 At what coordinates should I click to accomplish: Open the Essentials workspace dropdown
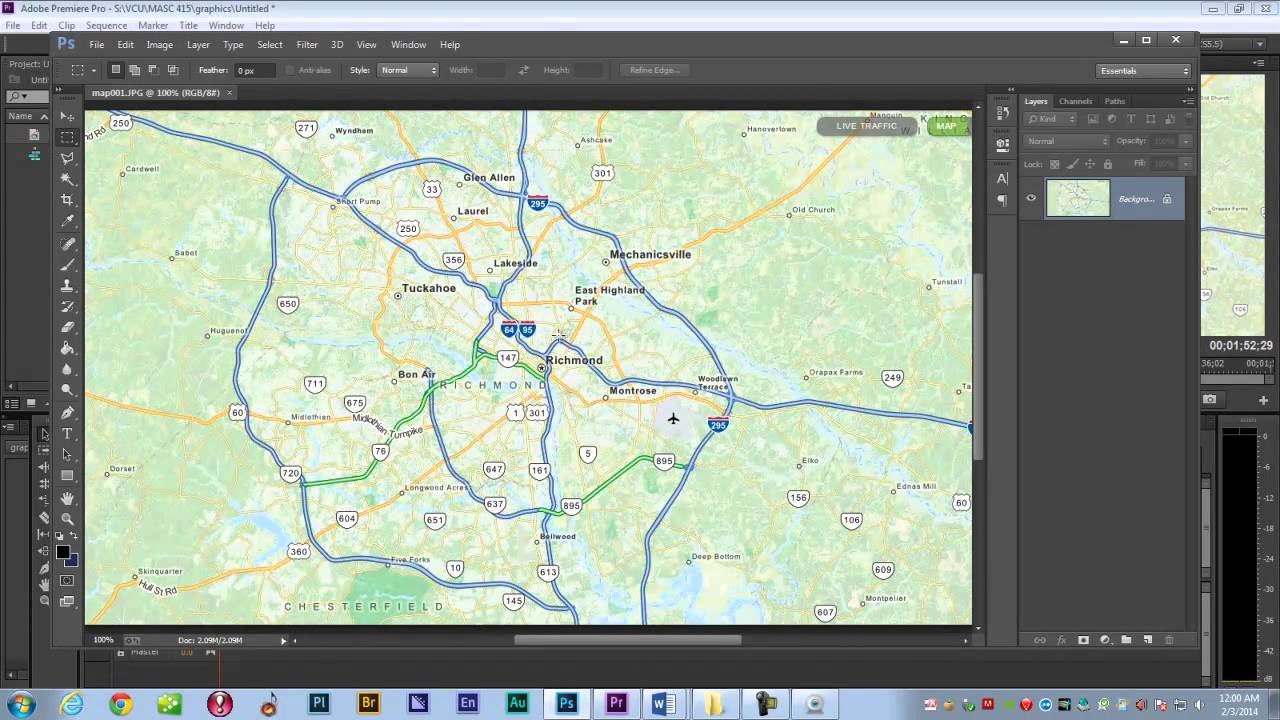1144,70
